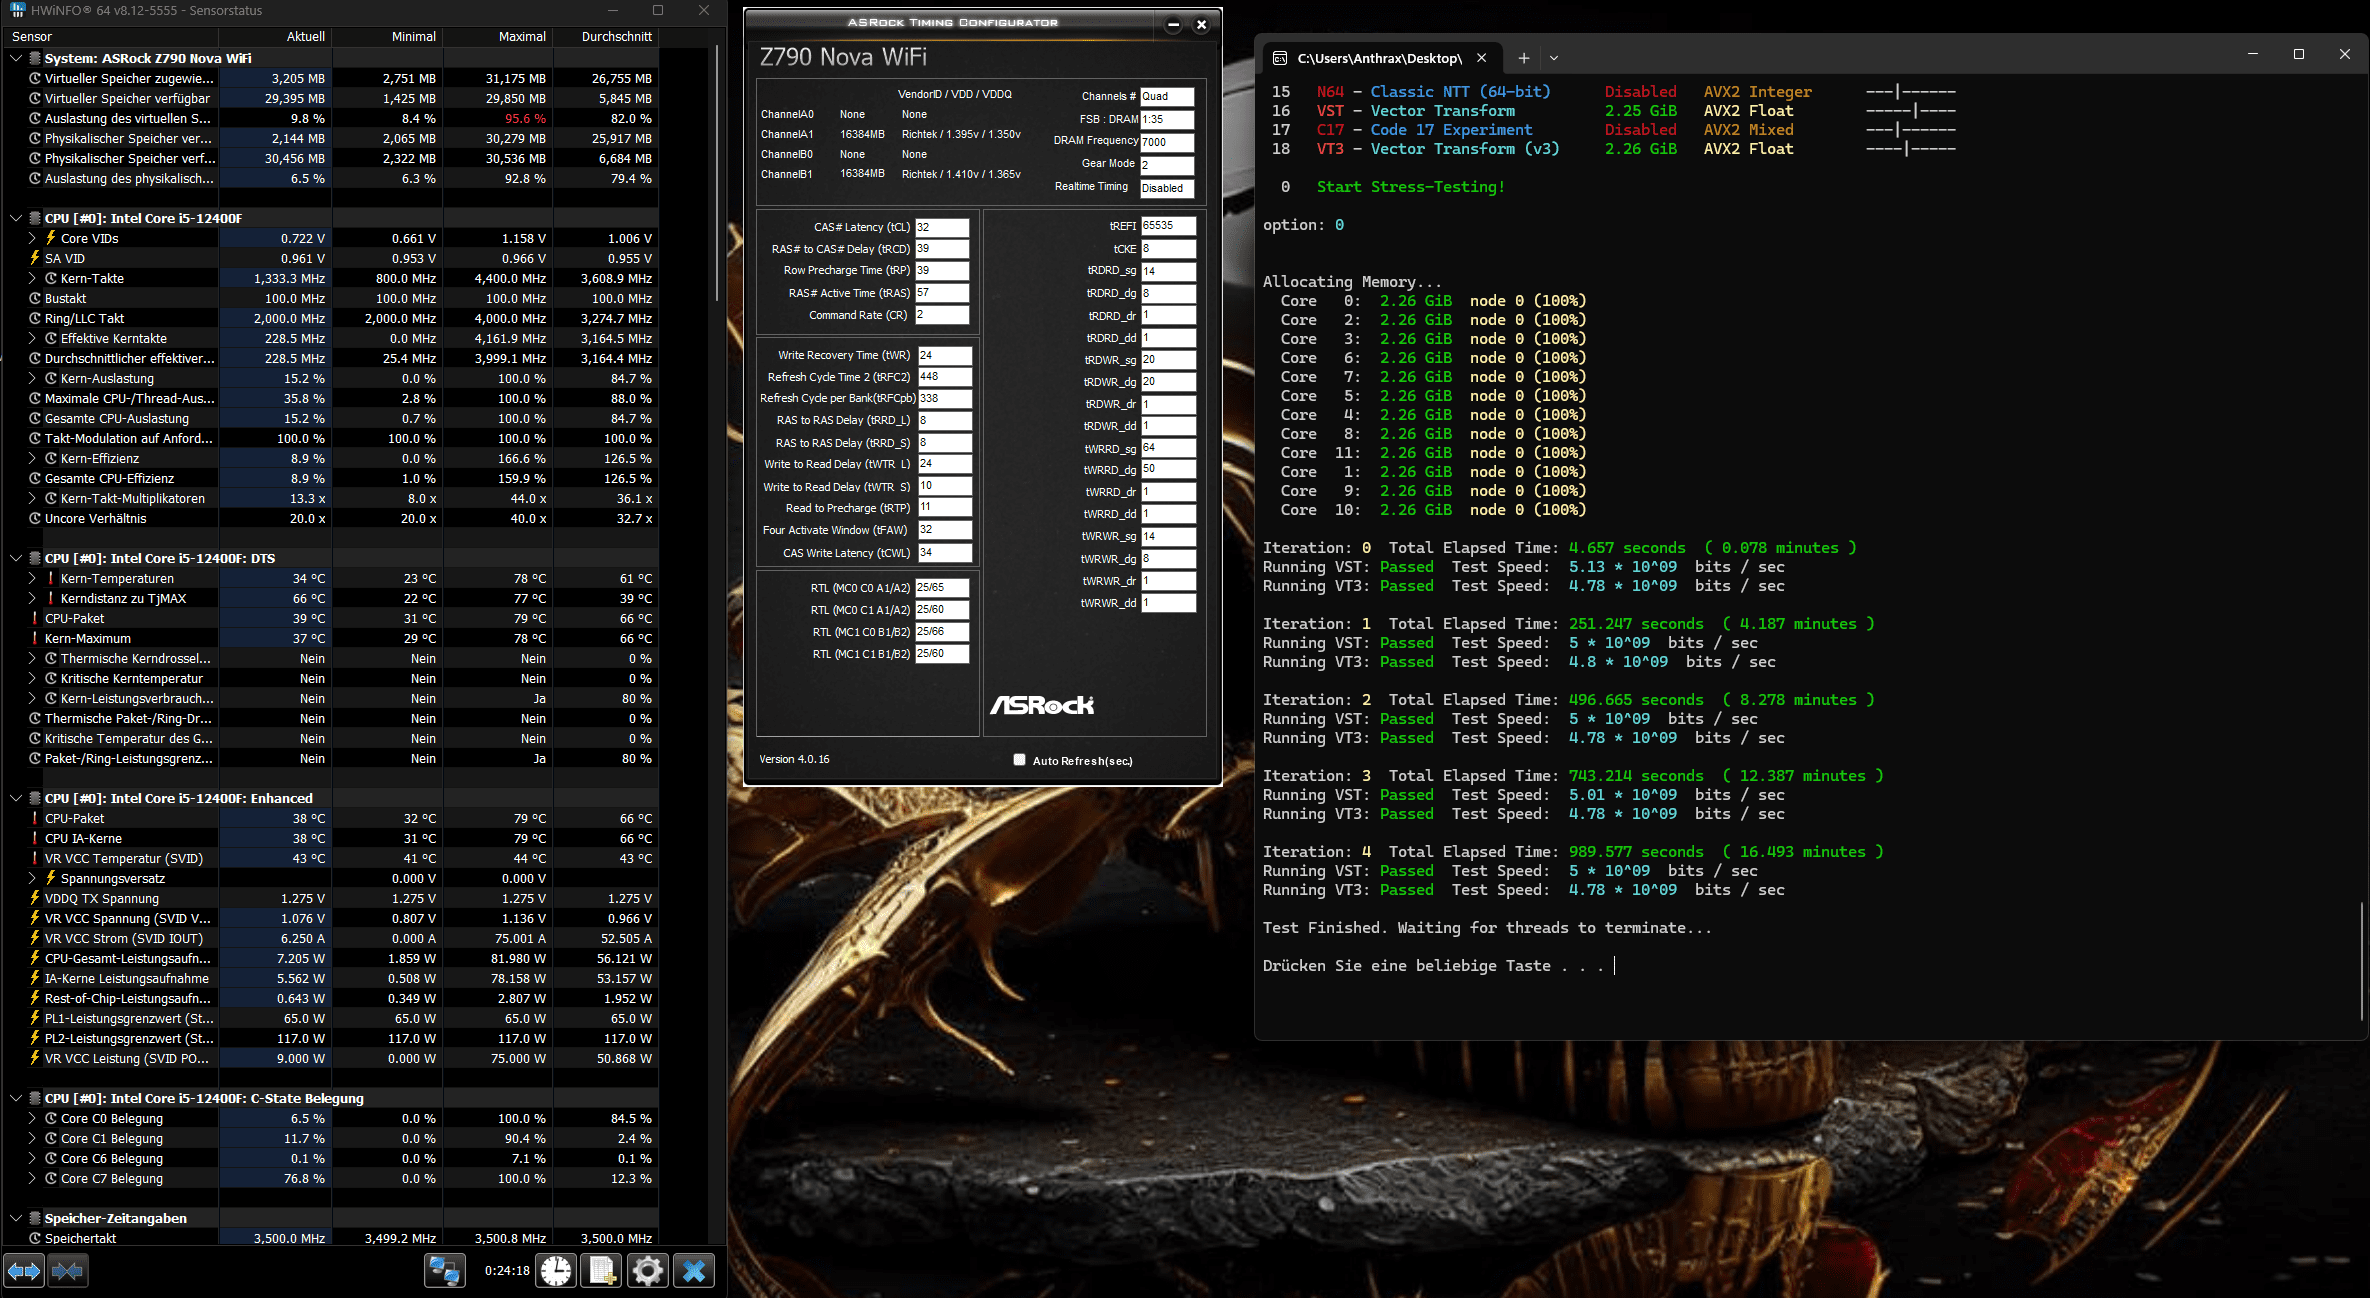Click thermometer icon beside VR VCC Temperatur

point(35,858)
